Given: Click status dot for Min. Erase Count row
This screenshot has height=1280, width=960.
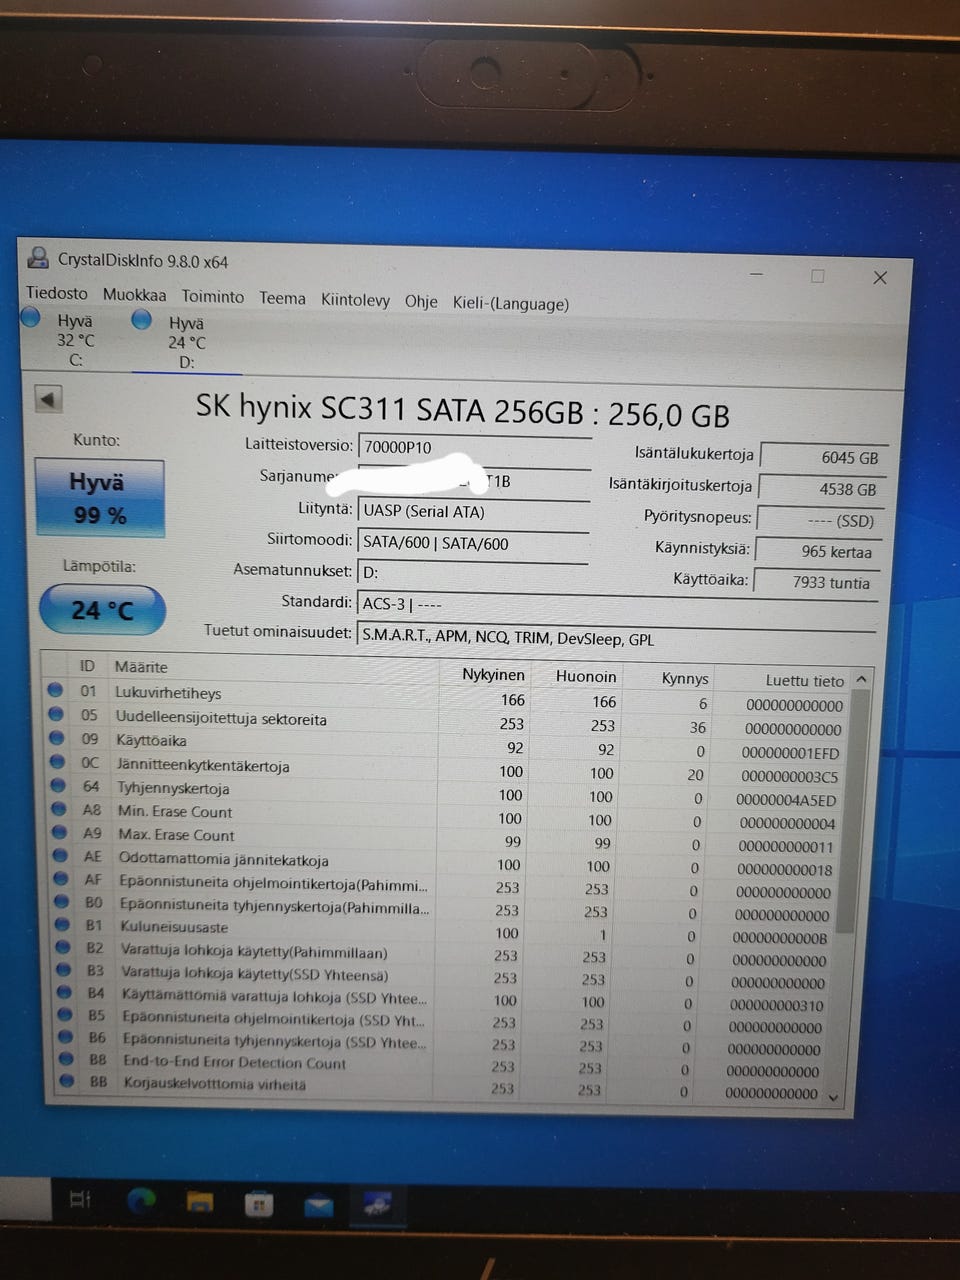Looking at the screenshot, I should (60, 809).
